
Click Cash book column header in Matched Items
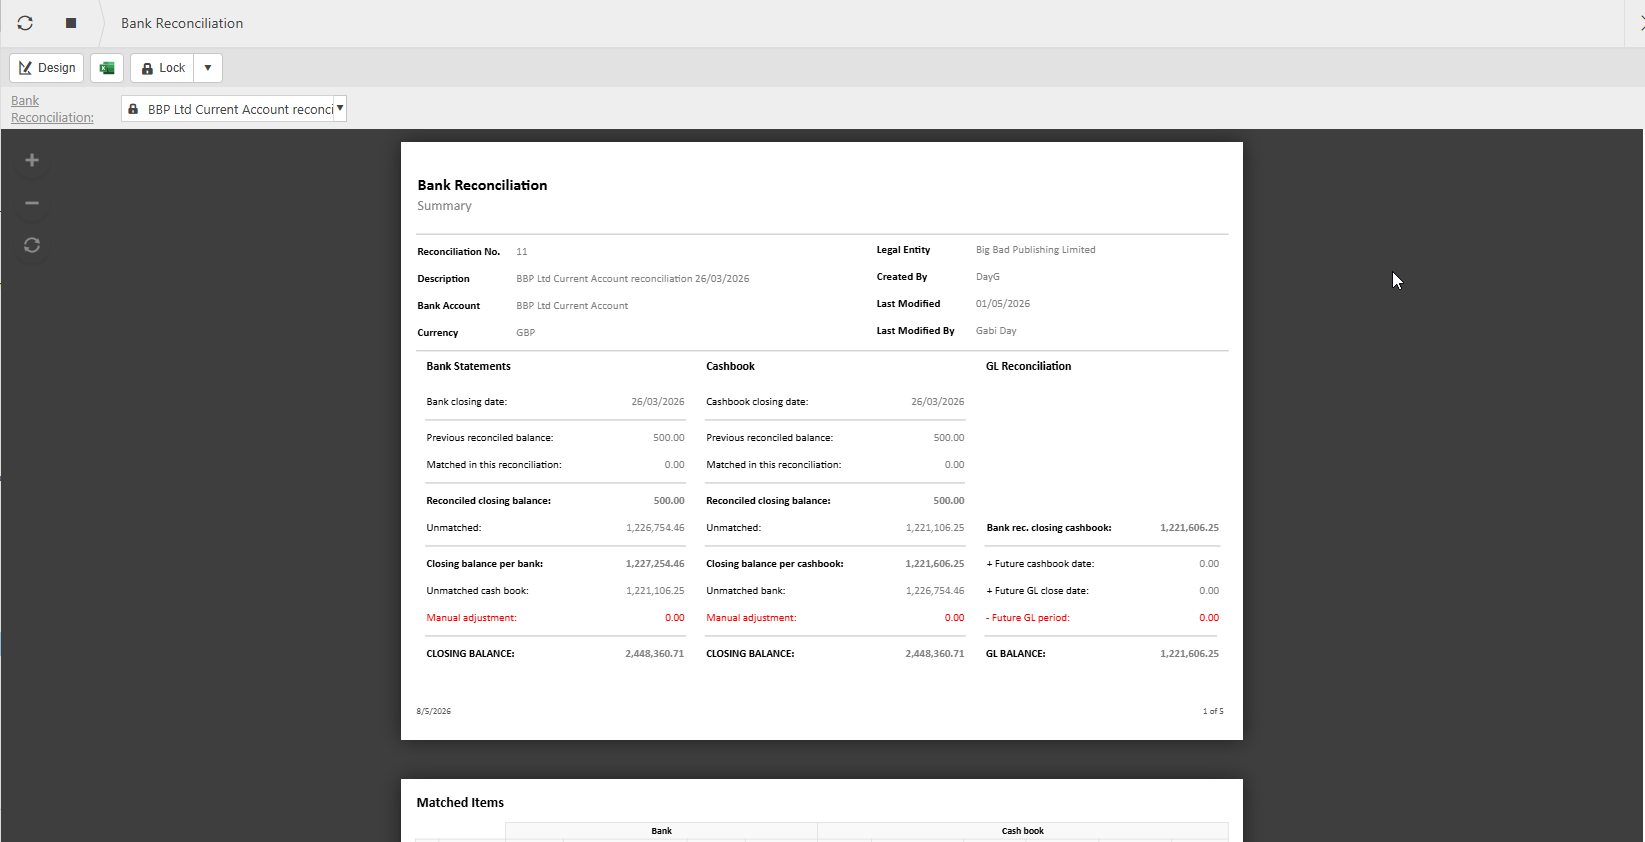[1023, 831]
